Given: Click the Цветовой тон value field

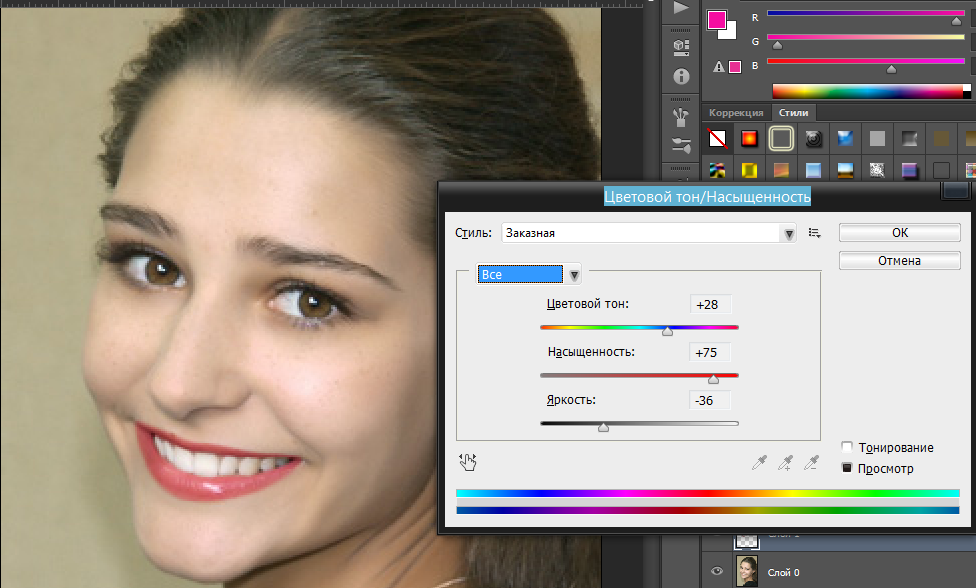Looking at the screenshot, I should coord(710,304).
